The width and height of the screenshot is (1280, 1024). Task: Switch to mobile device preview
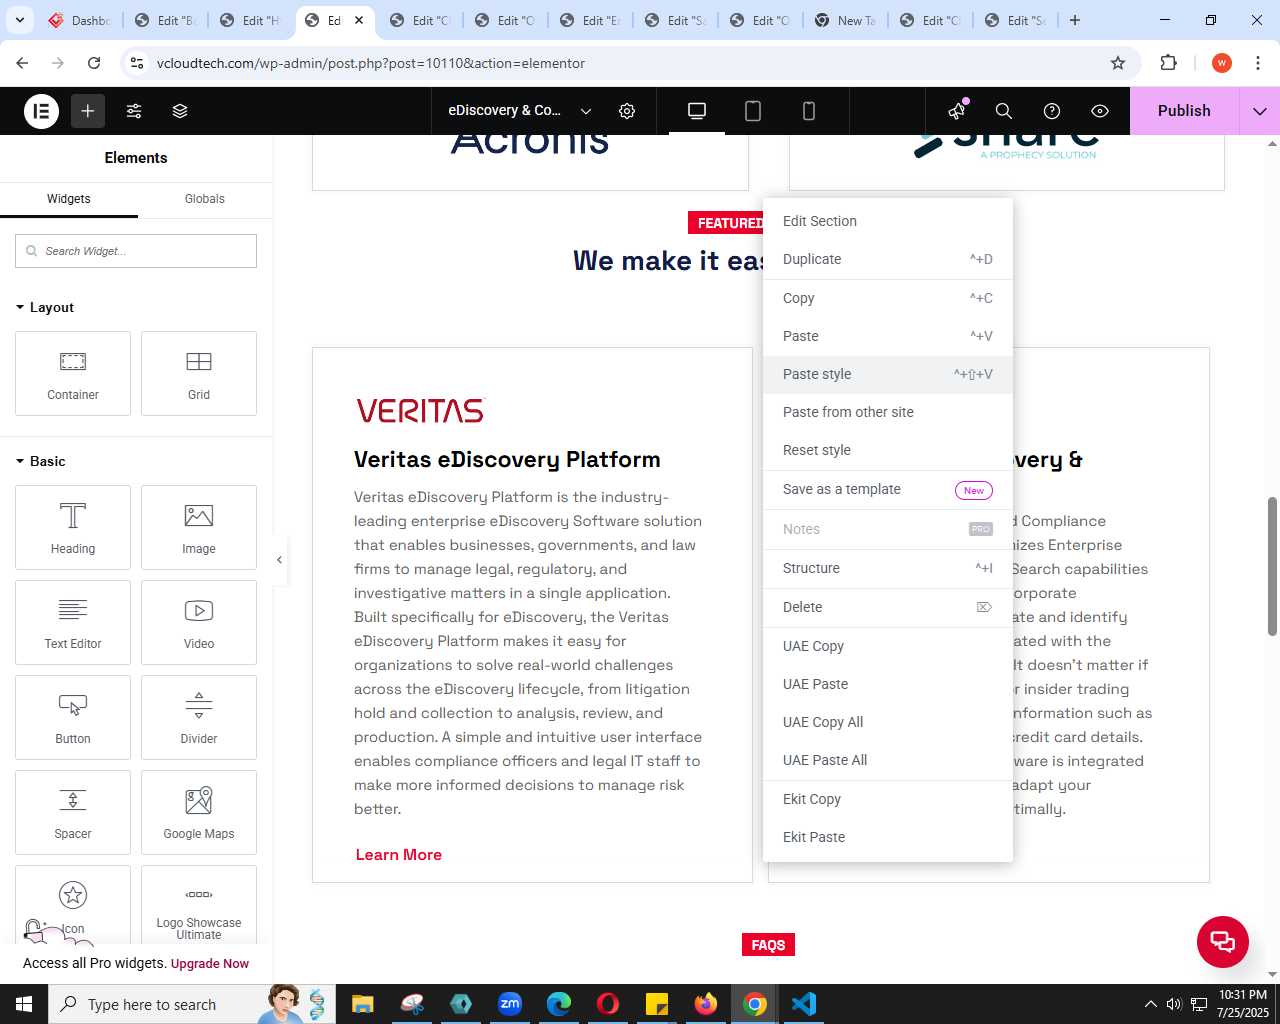coord(809,111)
